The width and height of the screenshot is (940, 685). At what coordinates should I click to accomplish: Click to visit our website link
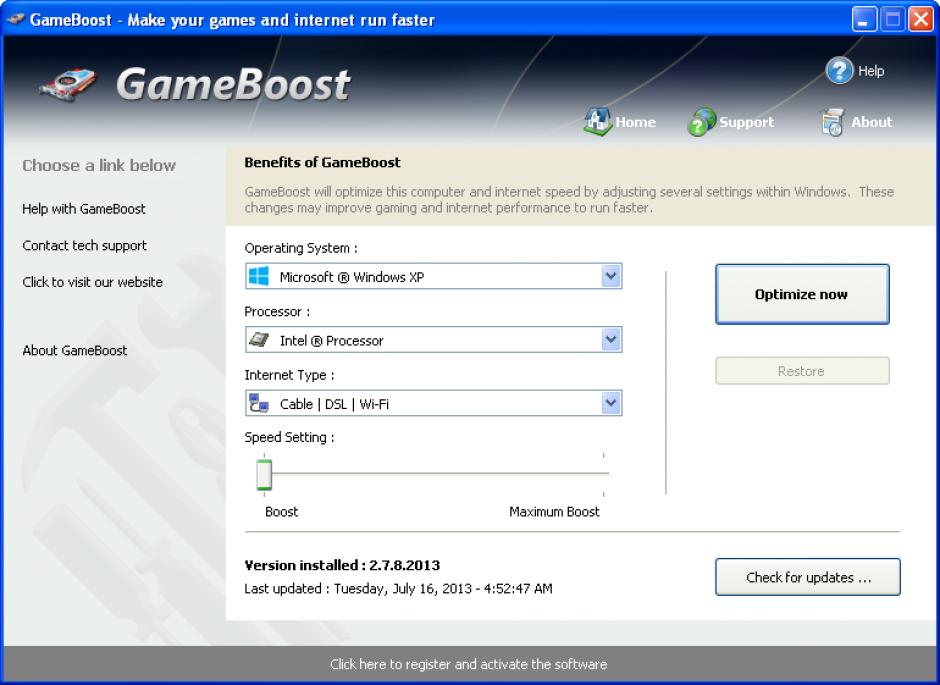tap(92, 282)
